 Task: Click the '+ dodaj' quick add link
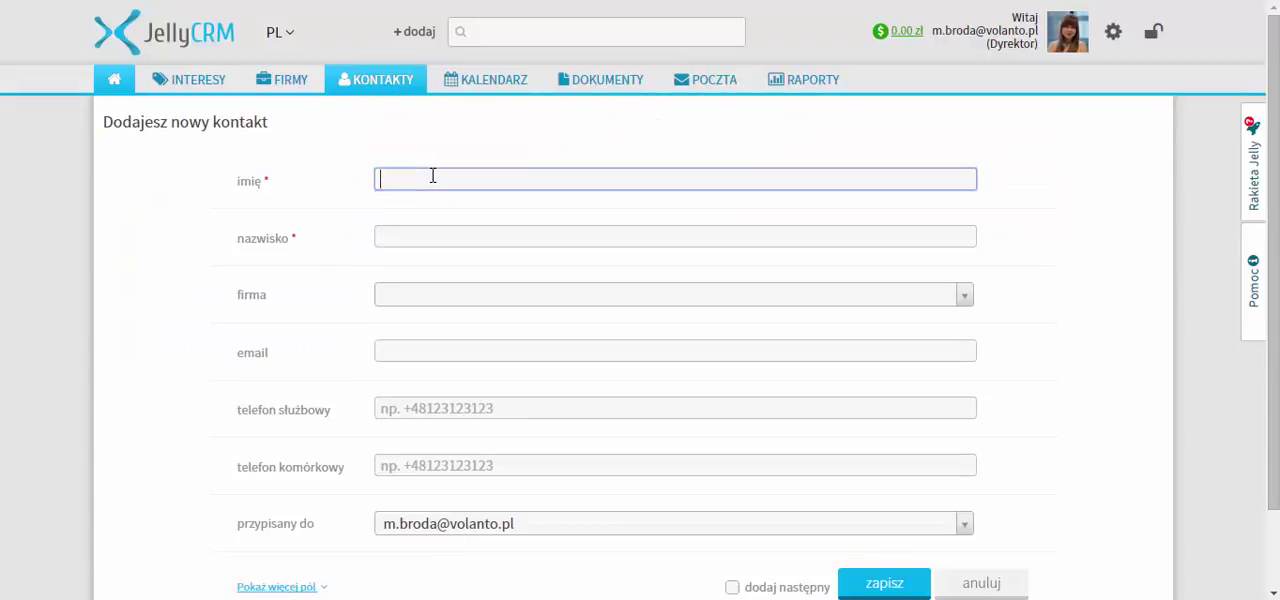coord(414,32)
